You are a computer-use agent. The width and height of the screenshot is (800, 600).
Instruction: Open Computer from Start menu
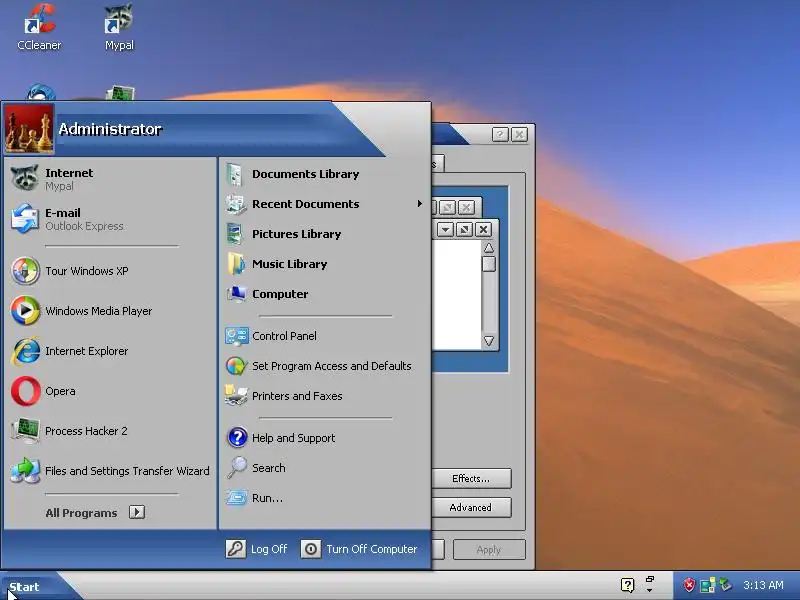pyautogui.click(x=324, y=294)
